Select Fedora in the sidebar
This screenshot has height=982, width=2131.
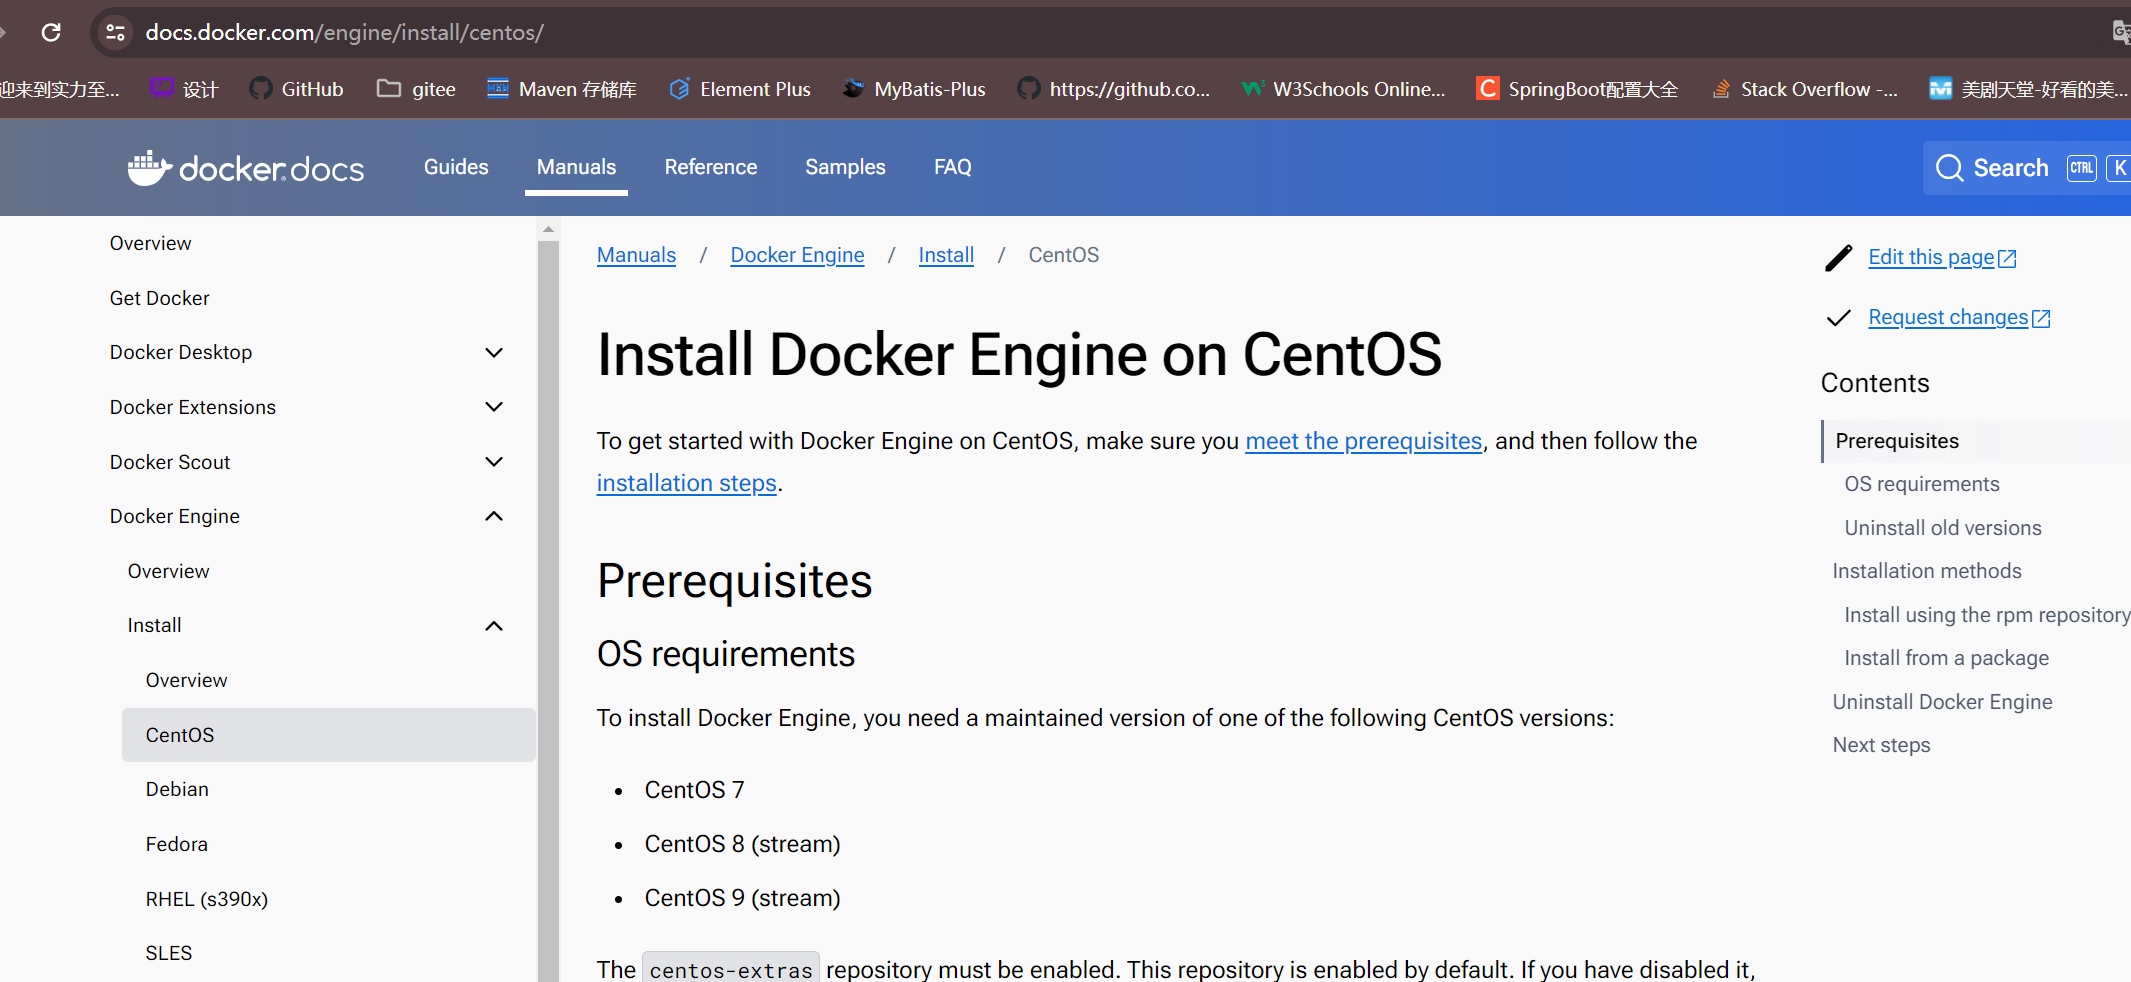click(176, 844)
